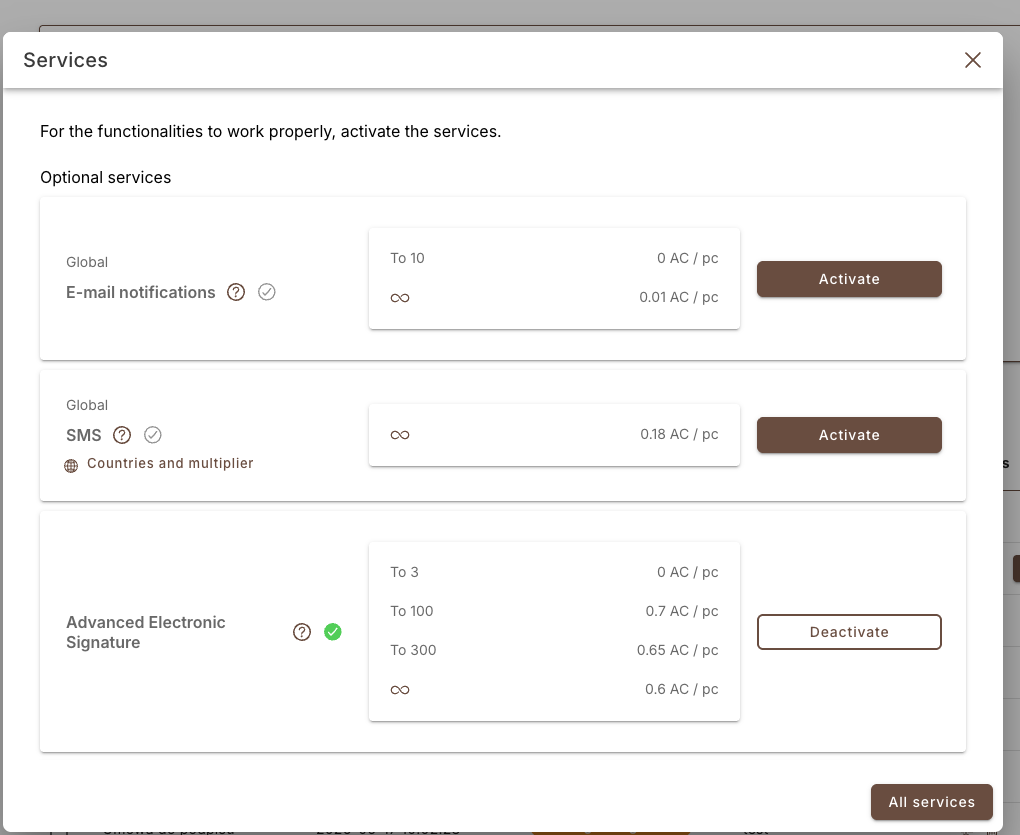The height and width of the screenshot is (835, 1020).
Task: Click the infinity symbol in the SMS pricing
Action: (400, 435)
